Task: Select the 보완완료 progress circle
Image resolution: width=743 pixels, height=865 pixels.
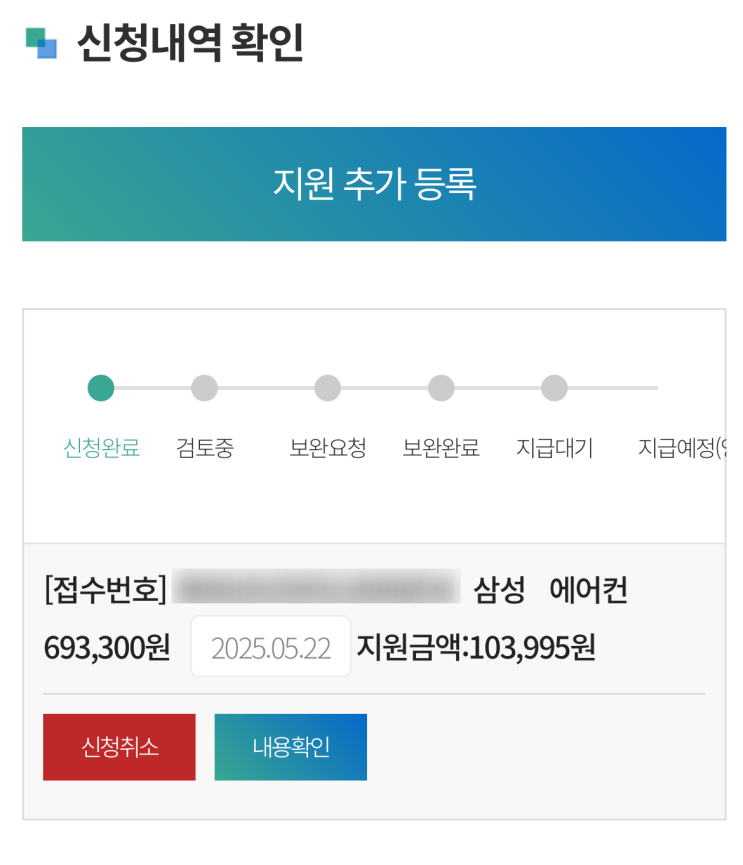Action: coord(441,388)
